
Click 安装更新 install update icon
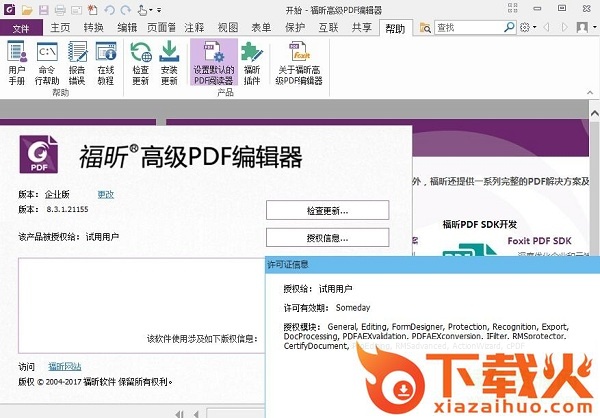tap(169, 64)
